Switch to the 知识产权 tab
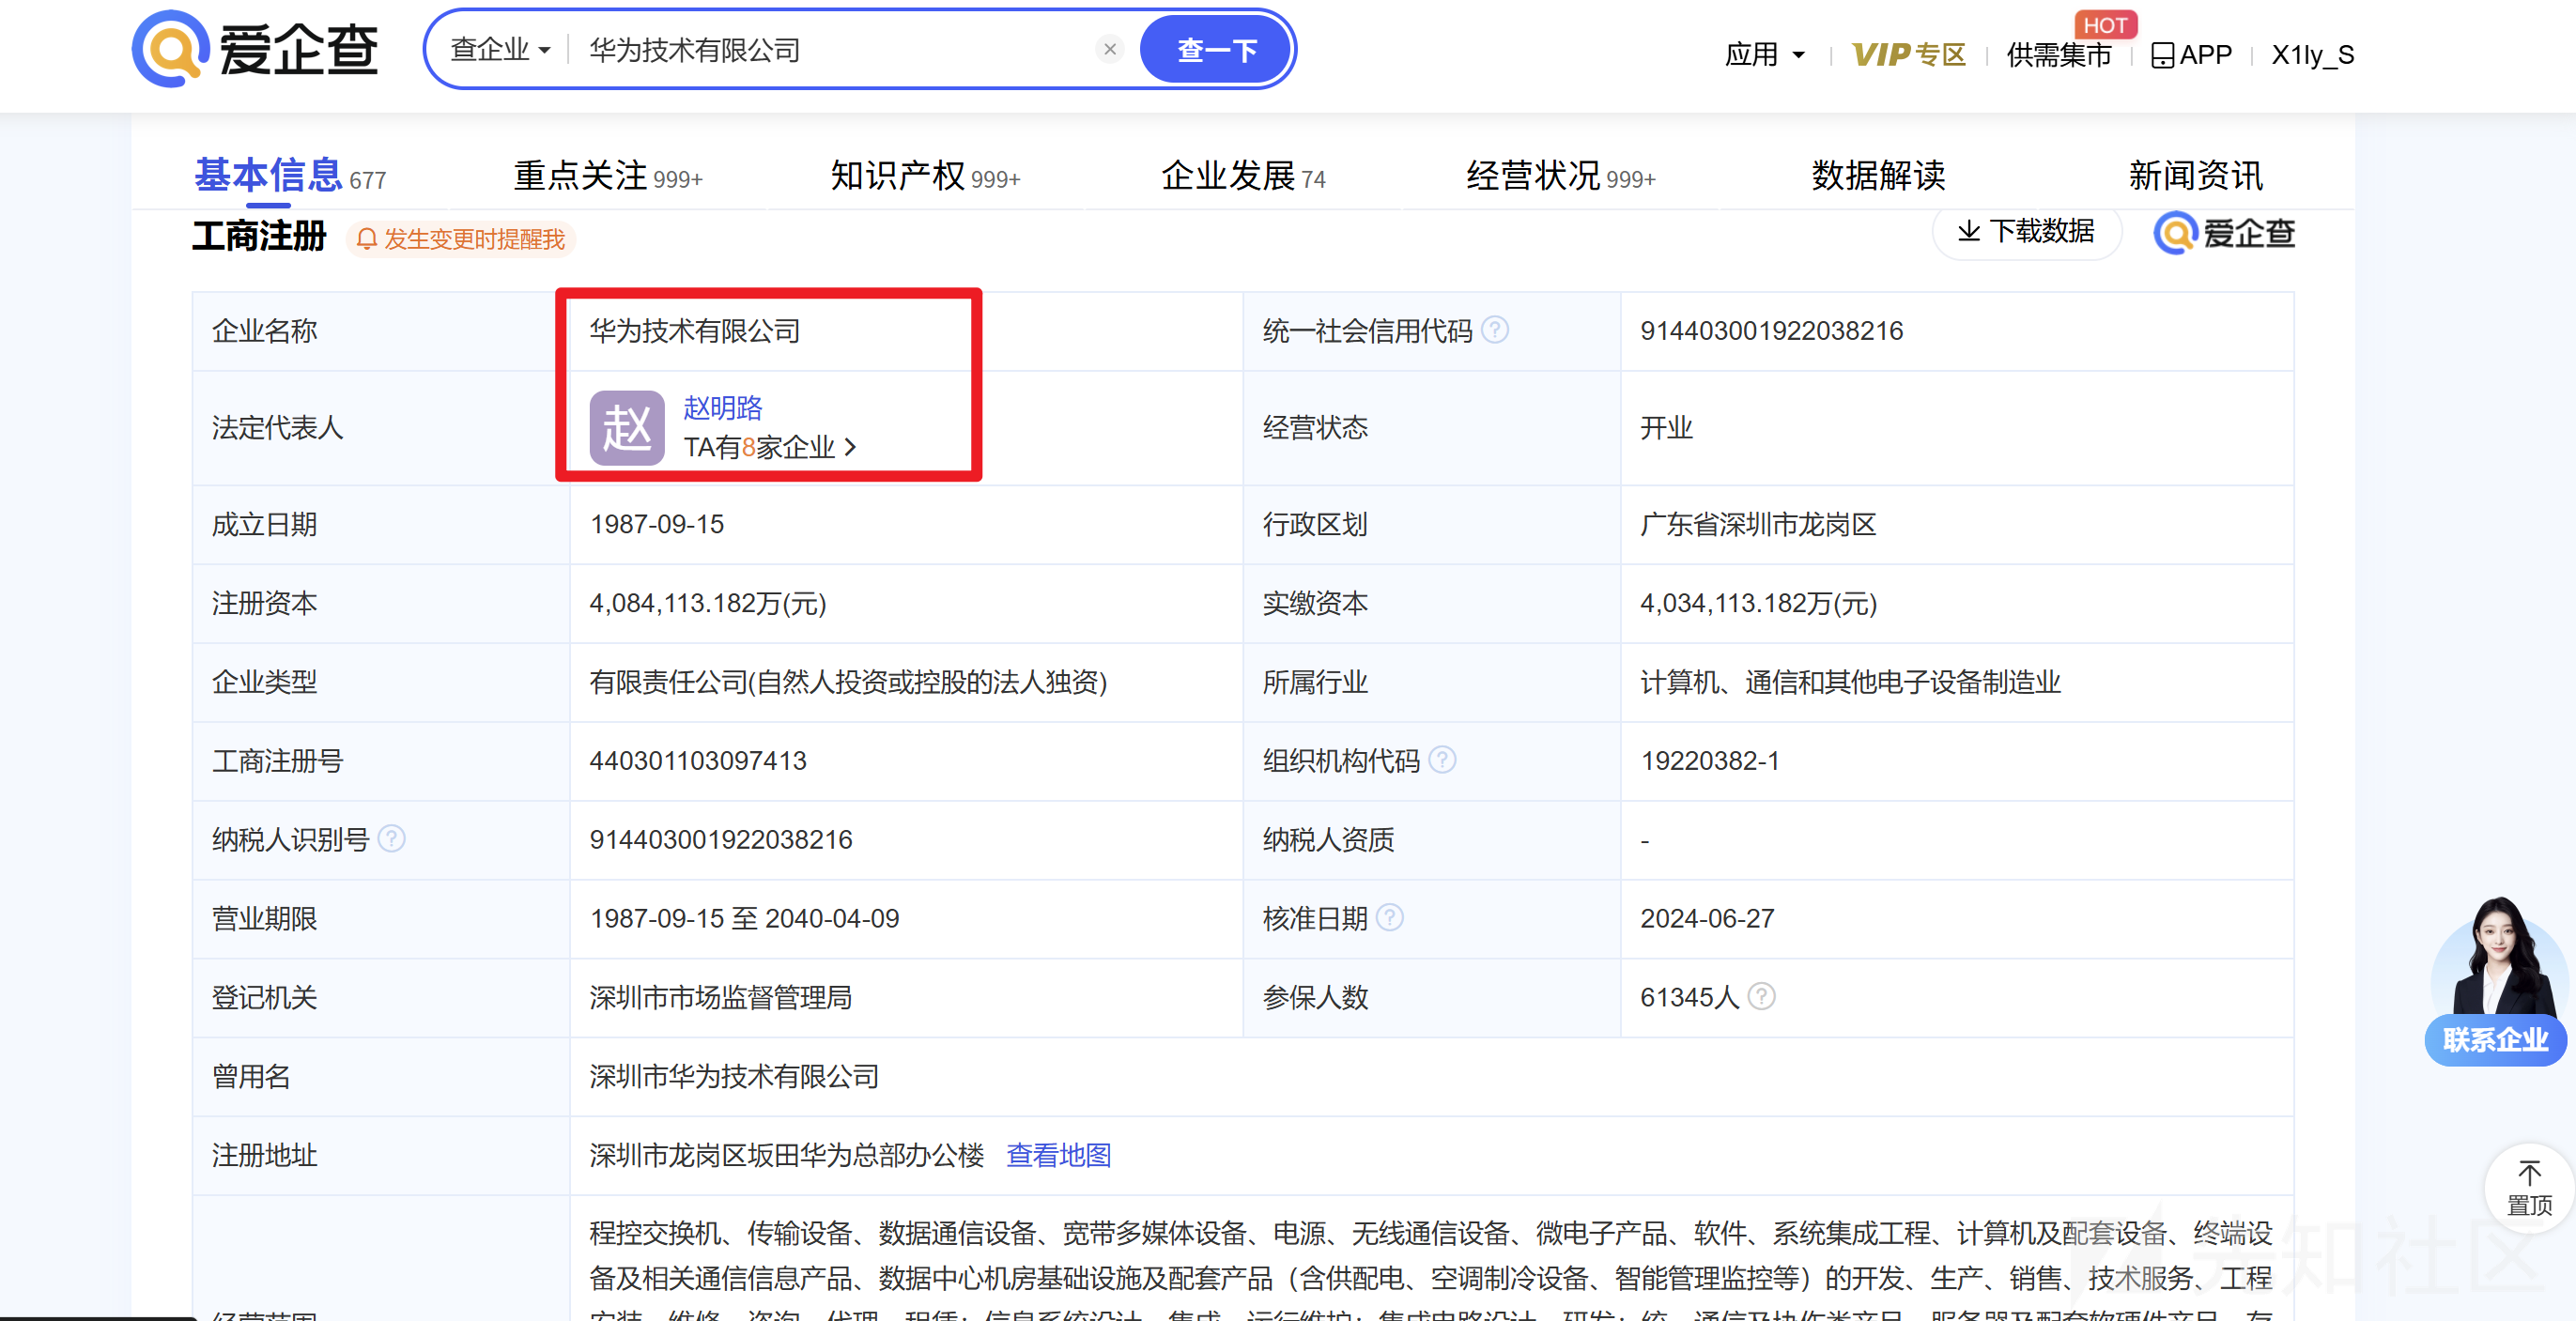This screenshot has width=2576, height=1321. point(900,176)
